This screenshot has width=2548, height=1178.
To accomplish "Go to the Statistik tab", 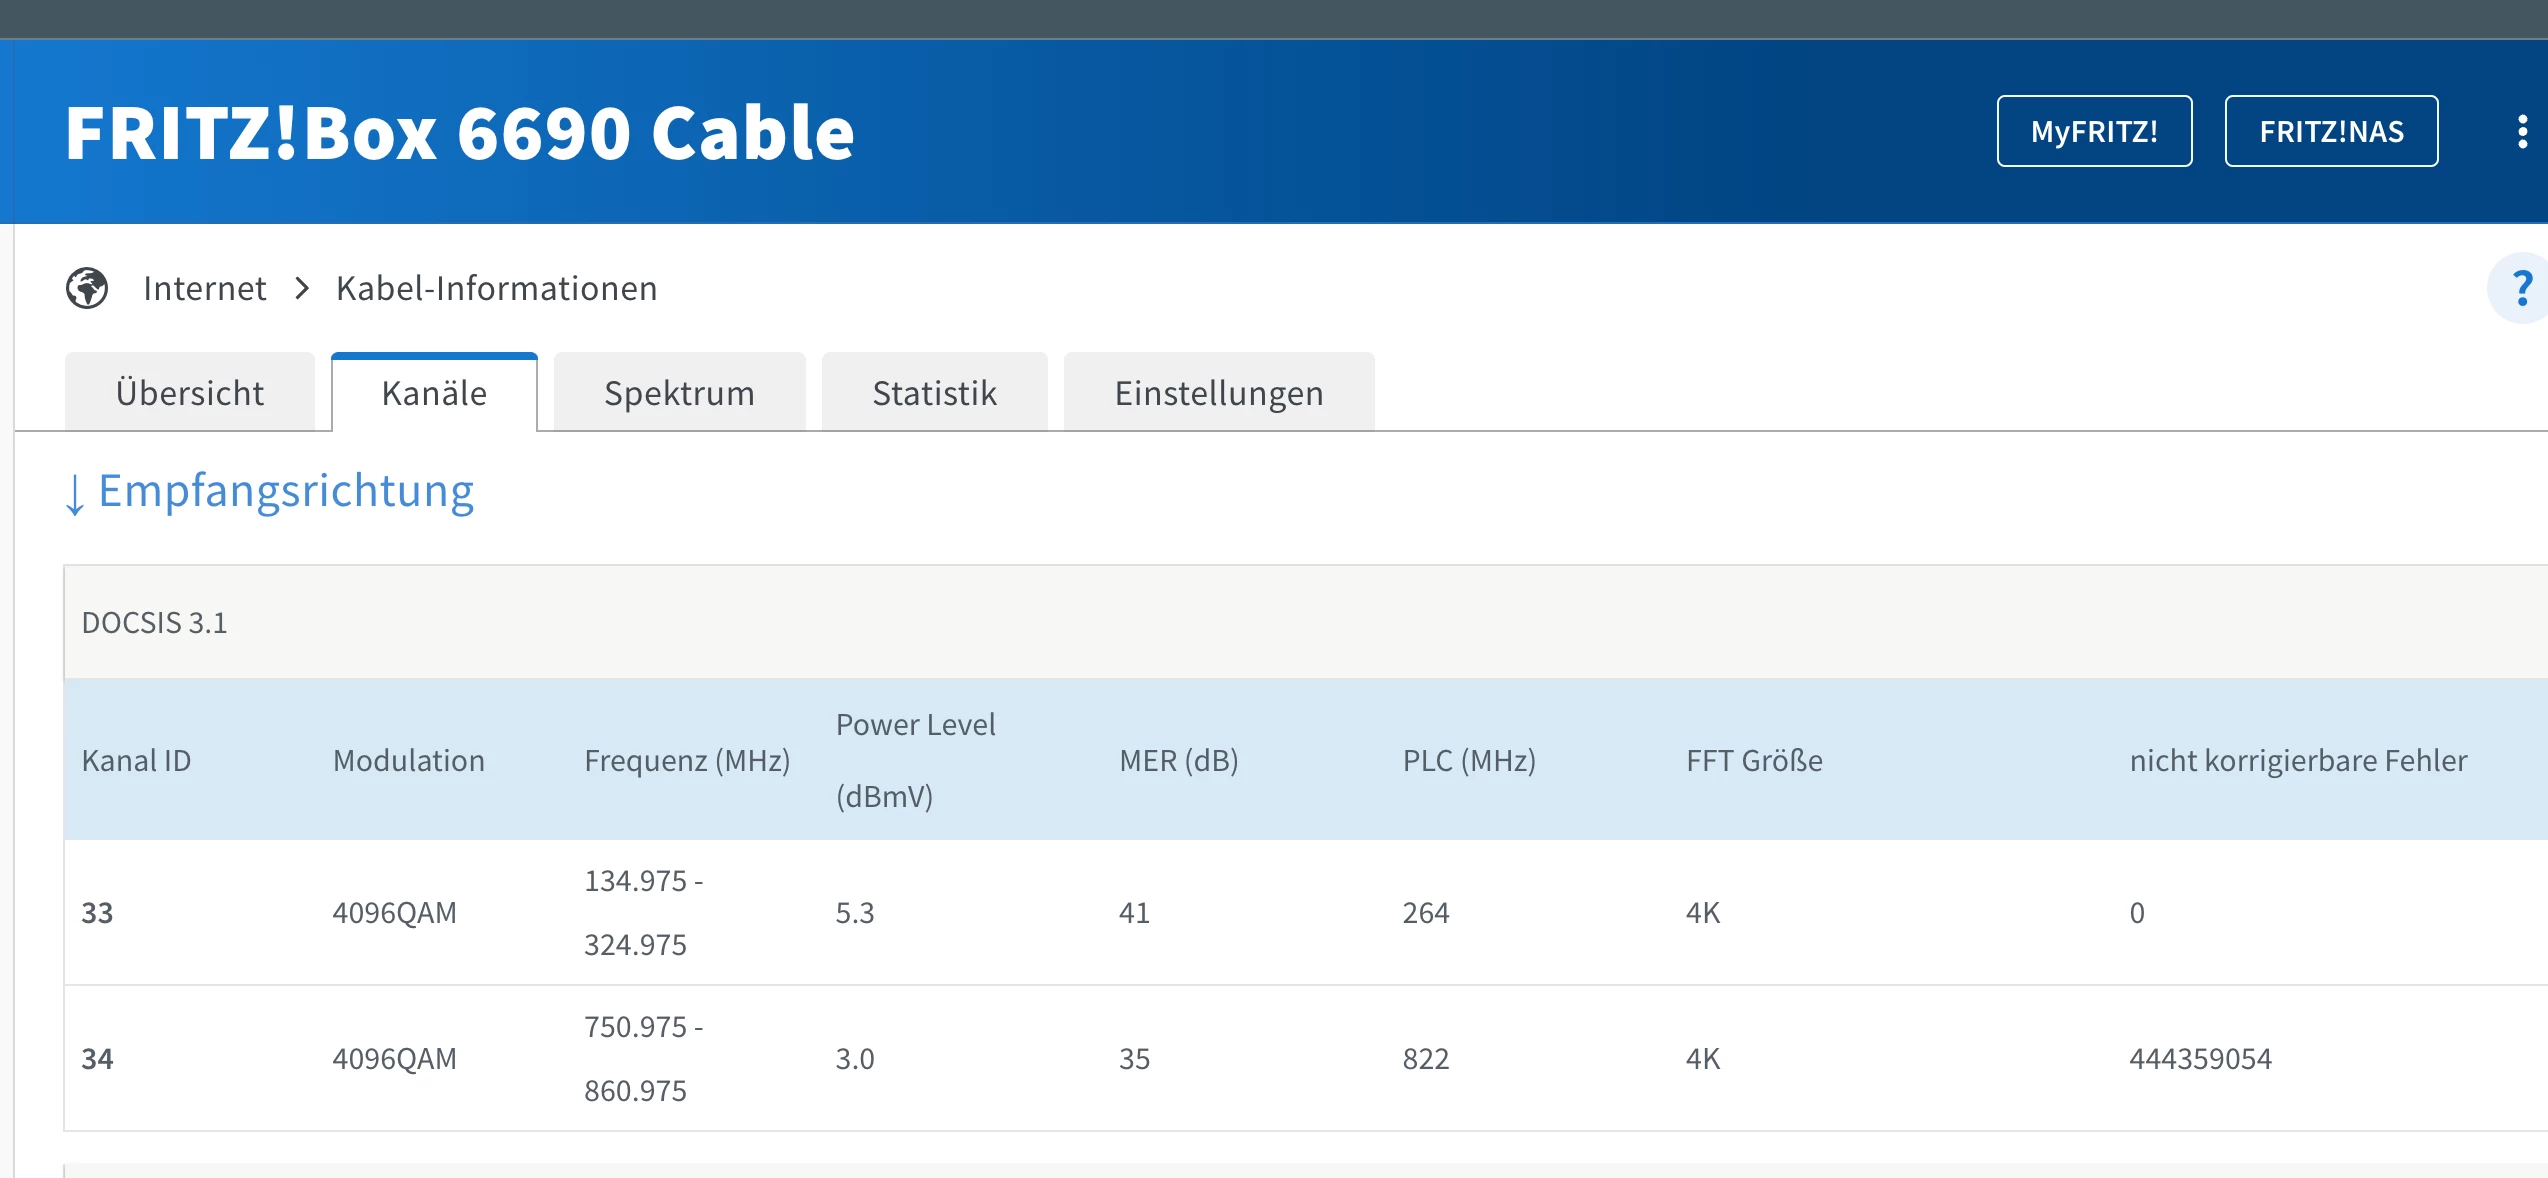I will coord(934,393).
